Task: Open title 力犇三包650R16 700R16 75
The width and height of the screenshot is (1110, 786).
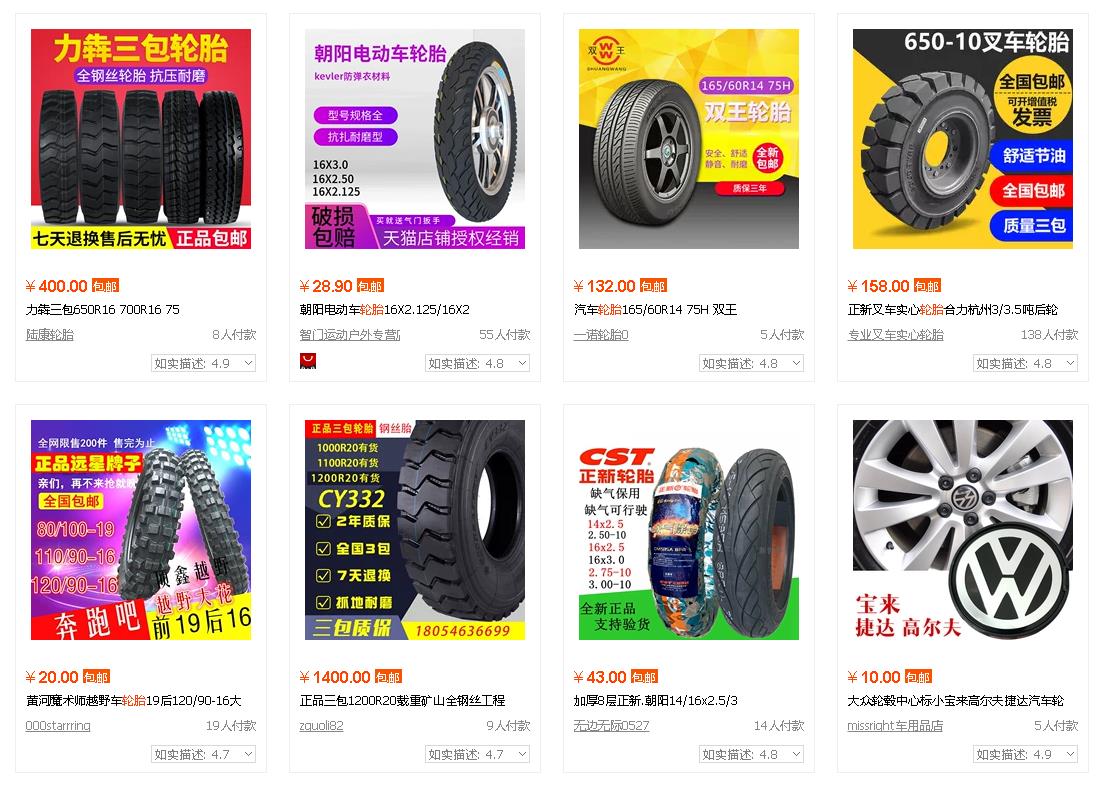Action: coord(103,309)
